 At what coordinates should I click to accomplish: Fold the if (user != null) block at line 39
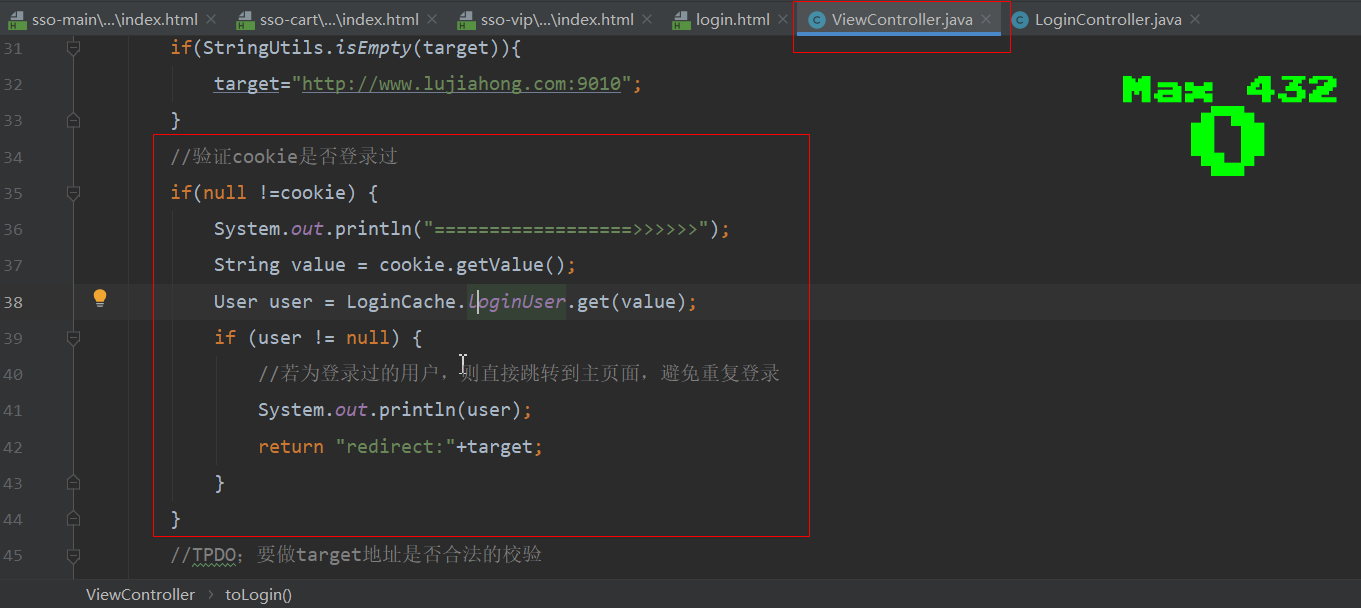(x=73, y=338)
